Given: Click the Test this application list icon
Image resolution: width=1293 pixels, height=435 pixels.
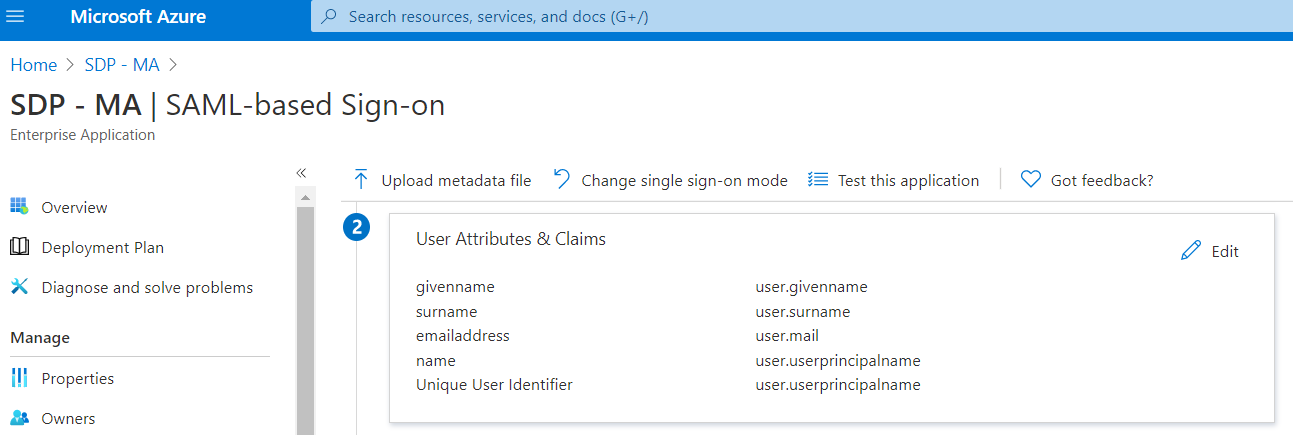Looking at the screenshot, I should (818, 180).
